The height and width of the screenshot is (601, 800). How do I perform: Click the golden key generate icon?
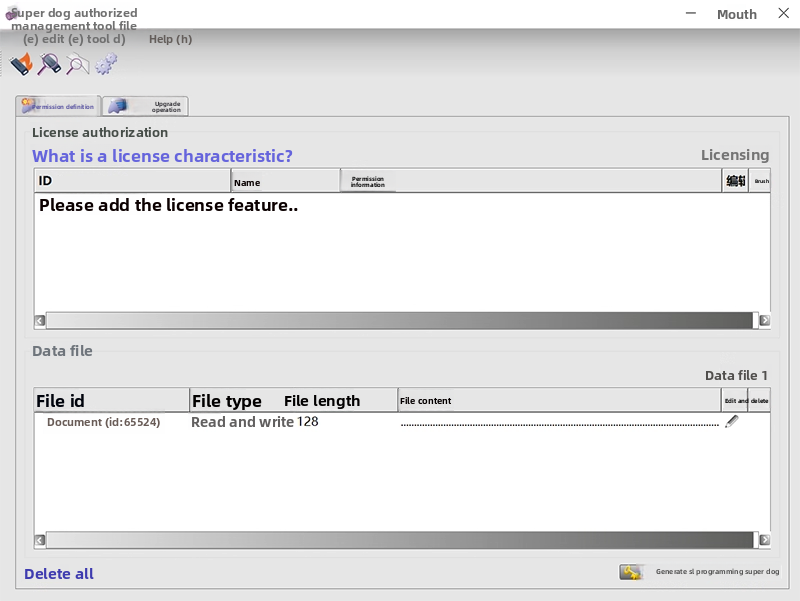tap(630, 572)
